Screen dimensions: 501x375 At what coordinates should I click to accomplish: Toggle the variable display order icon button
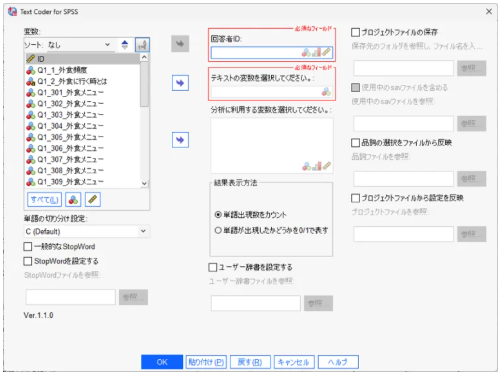(142, 45)
